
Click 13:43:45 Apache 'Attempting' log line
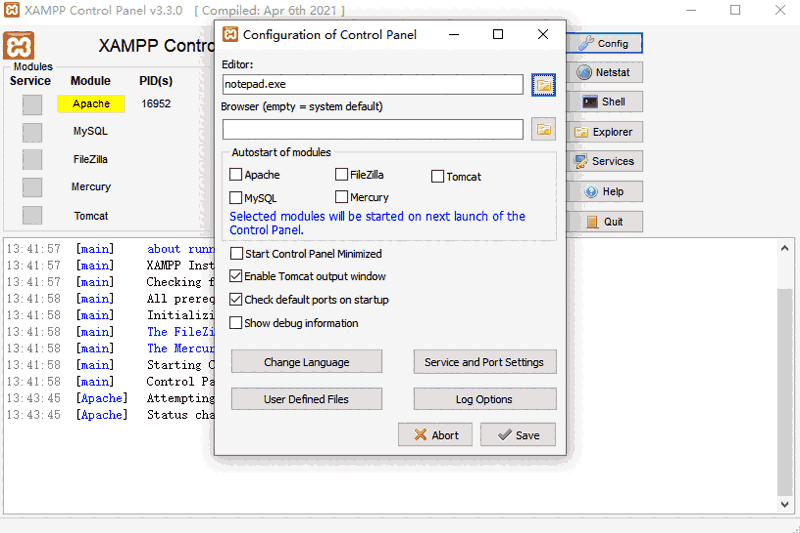pos(110,398)
